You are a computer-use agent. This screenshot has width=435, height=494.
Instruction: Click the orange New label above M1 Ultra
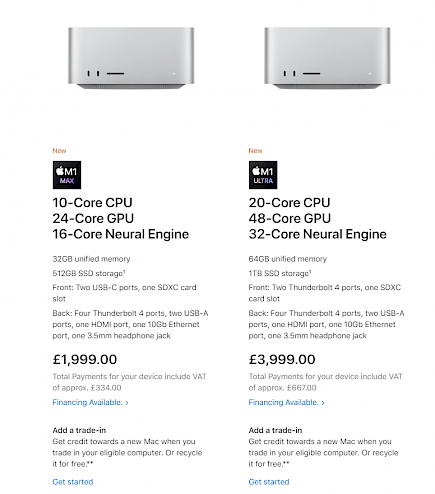point(255,151)
